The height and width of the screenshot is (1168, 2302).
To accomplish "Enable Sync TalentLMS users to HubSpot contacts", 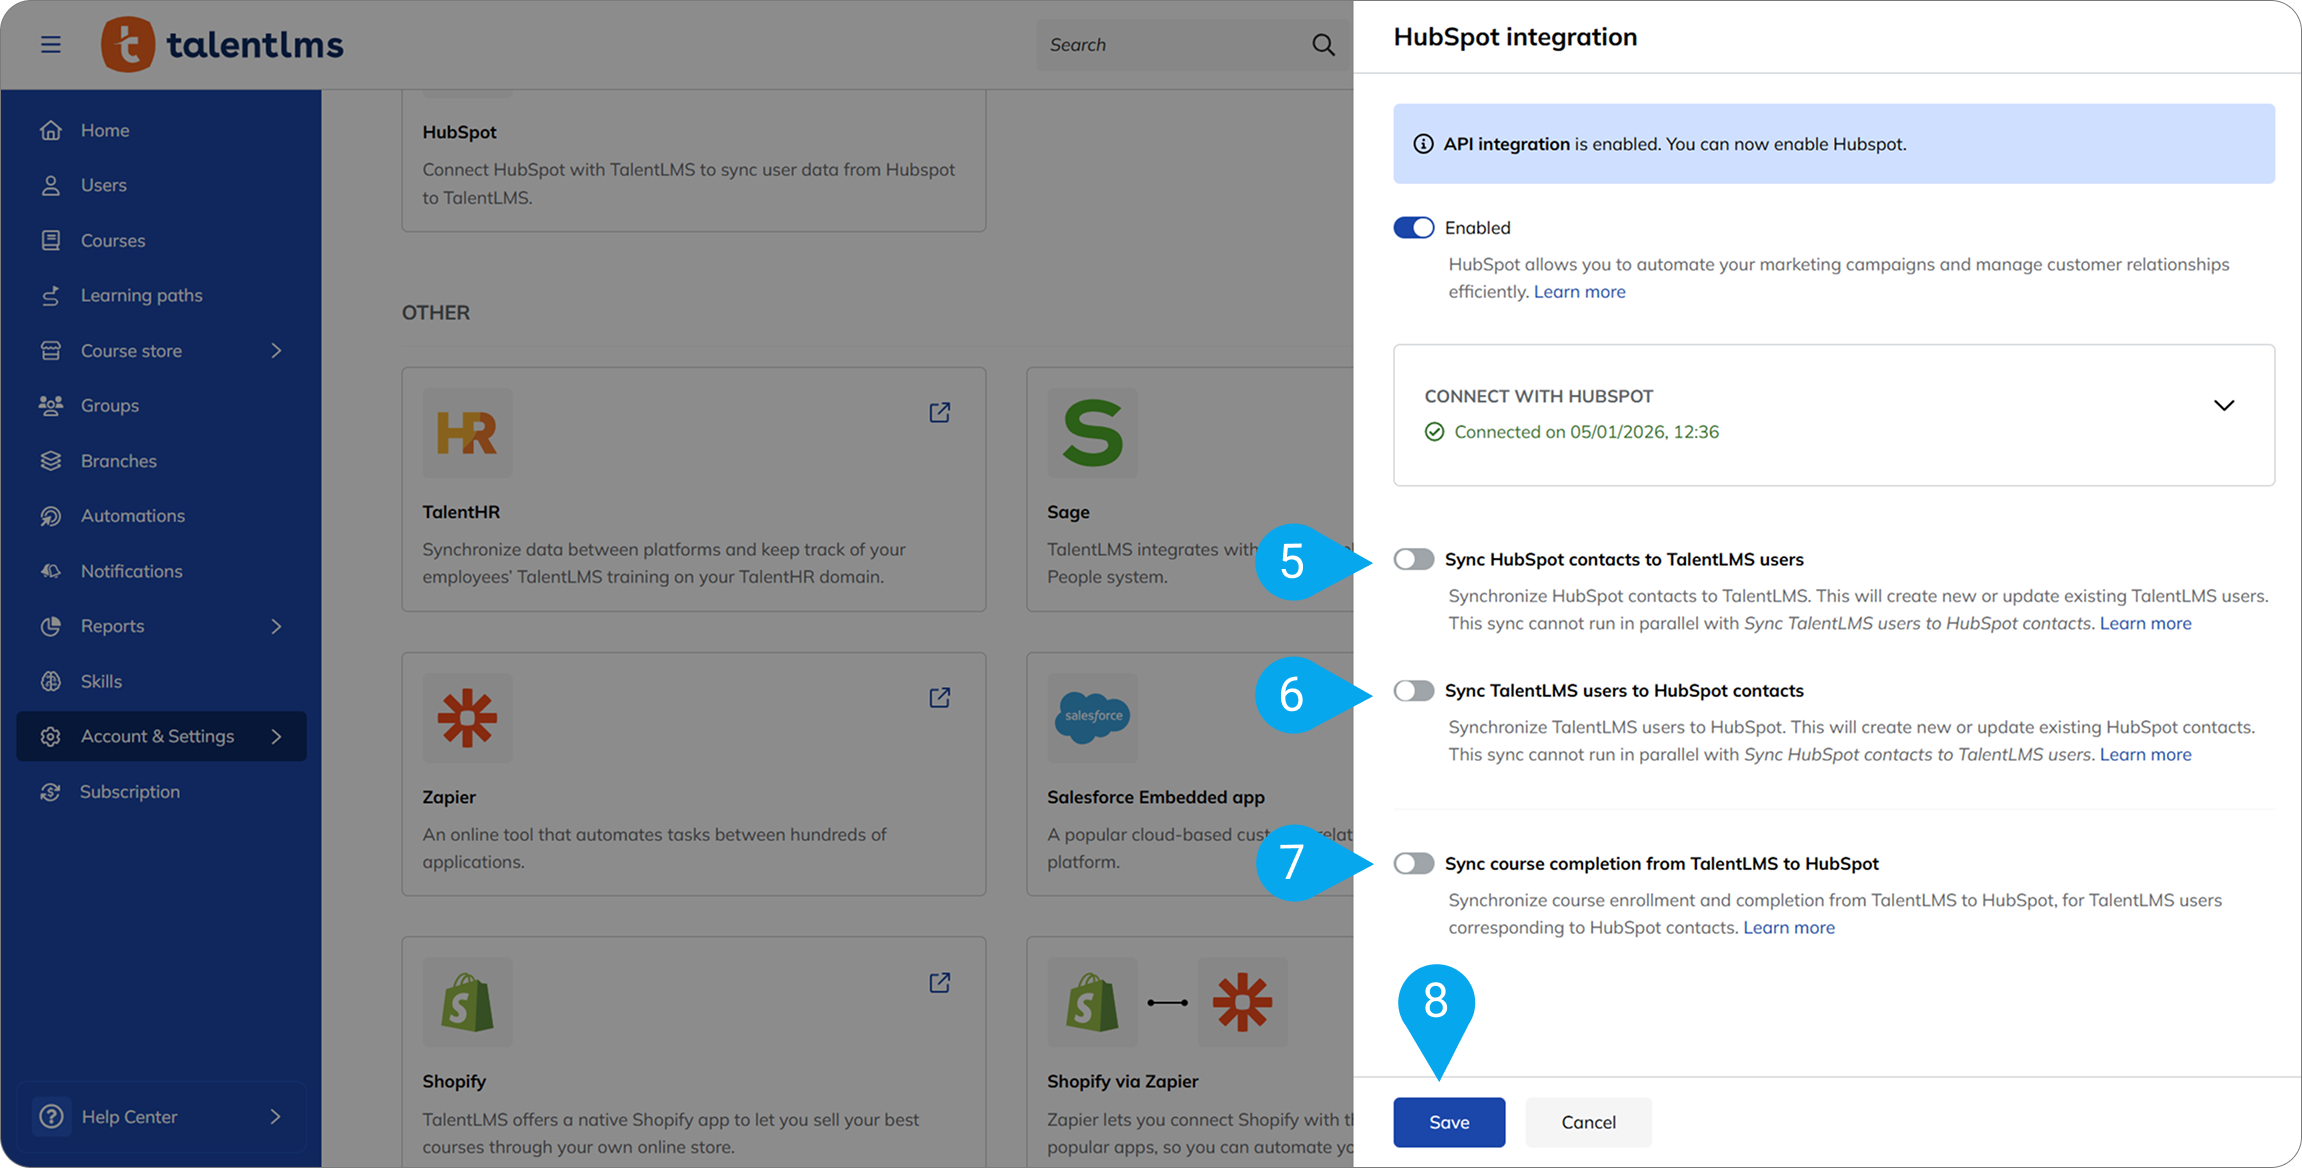I will 1413,691.
